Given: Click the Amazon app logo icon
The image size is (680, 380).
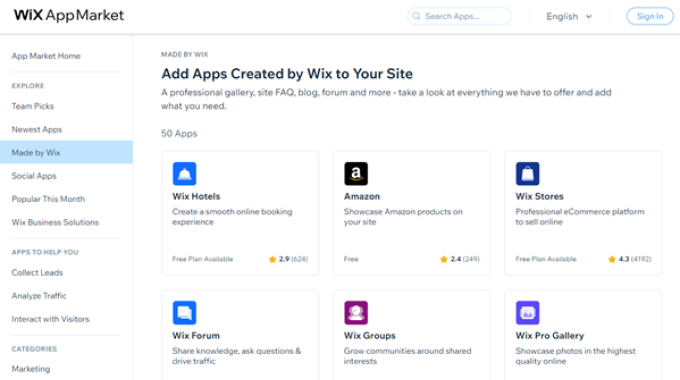Looking at the screenshot, I should click(x=356, y=174).
